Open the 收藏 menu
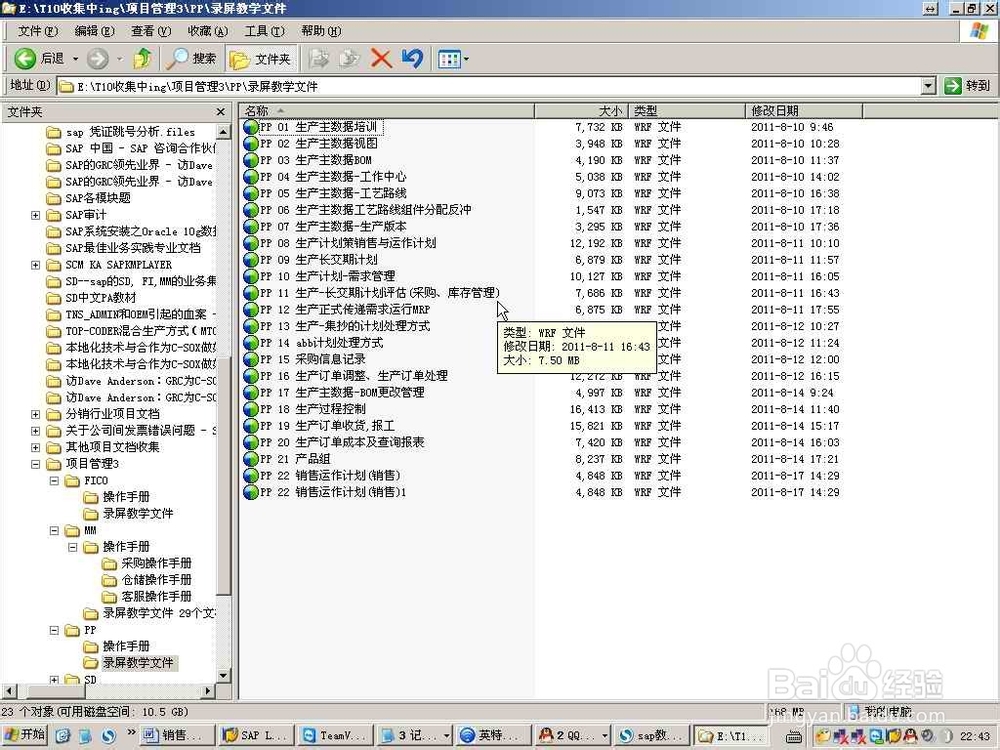This screenshot has width=1000, height=750. click(208, 31)
